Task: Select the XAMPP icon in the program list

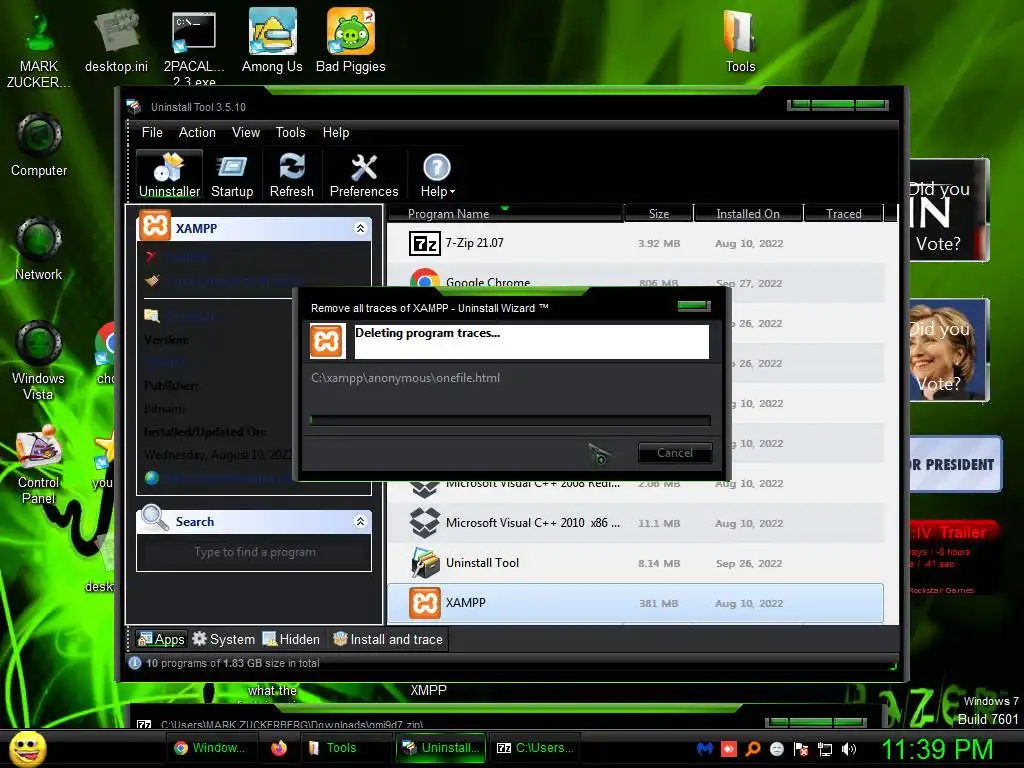Action: [424, 603]
